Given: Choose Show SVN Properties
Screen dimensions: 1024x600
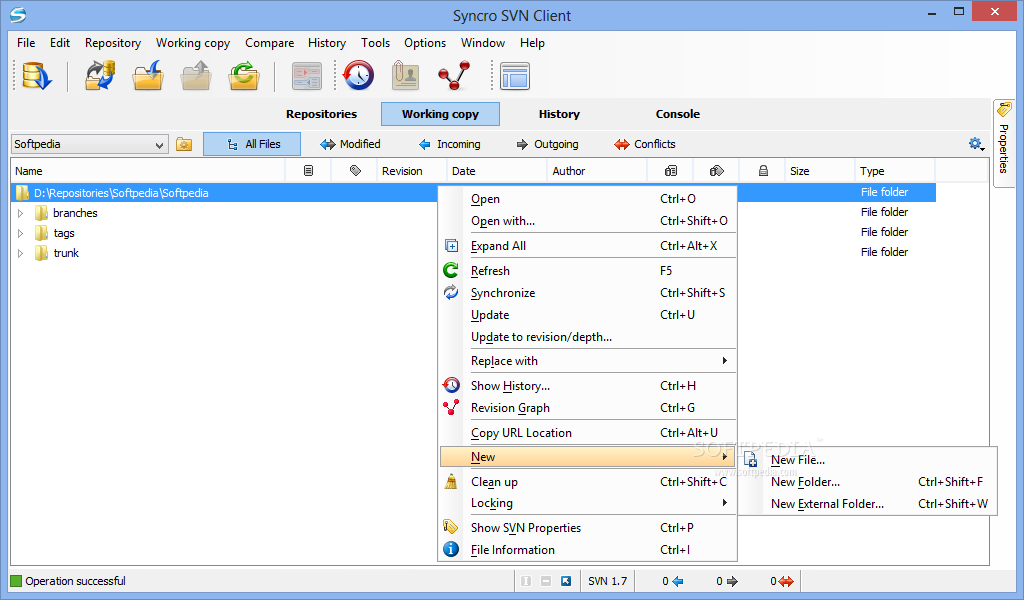Looking at the screenshot, I should pyautogui.click(x=588, y=528).
